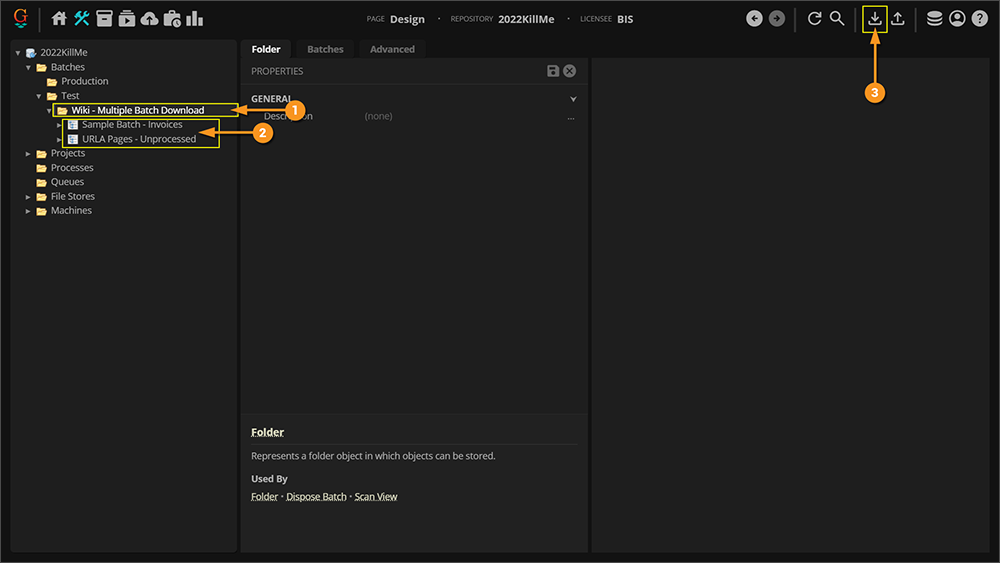Image resolution: width=1000 pixels, height=563 pixels.
Task: Click the Upload icon in the toolbar
Action: pos(898,18)
